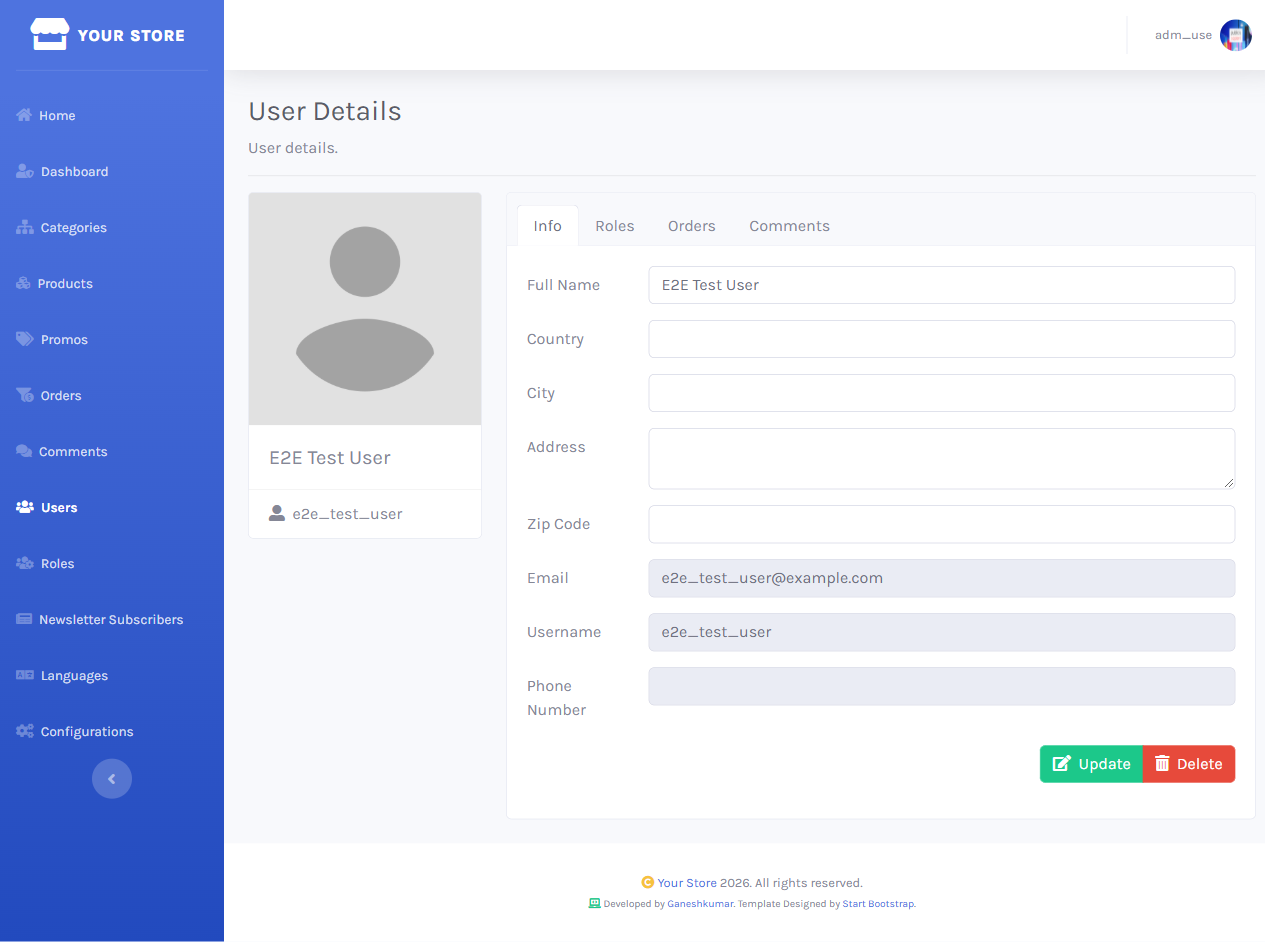Open Promos in the sidebar
The image size is (1265, 942).
[112, 339]
